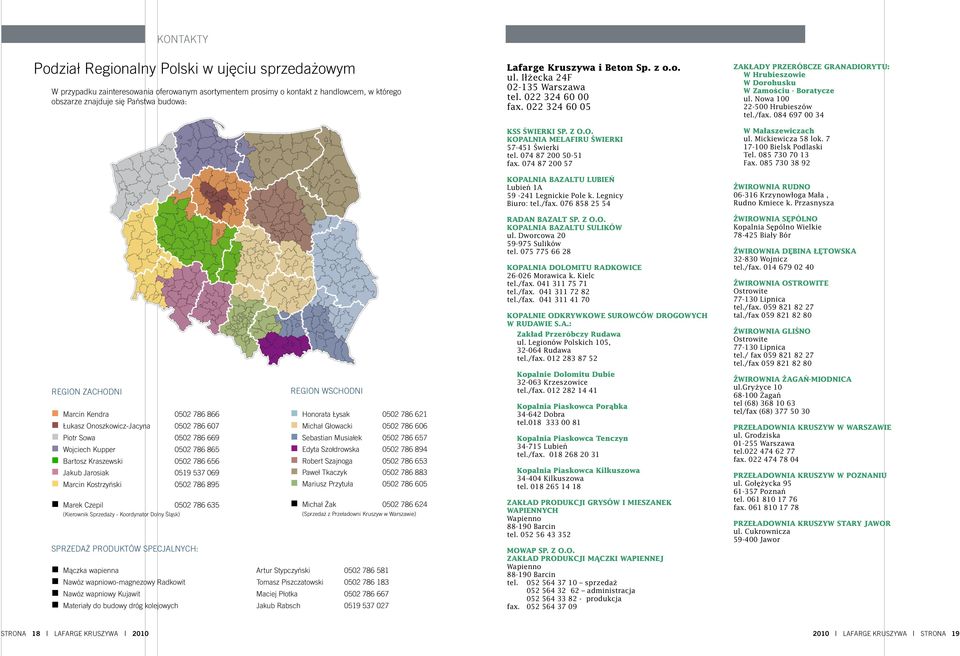This screenshot has width=960, height=656.
Task: Click the brown swatch beside Łukasz Onoszkowicz-Jacyna
Action: [x=55, y=426]
